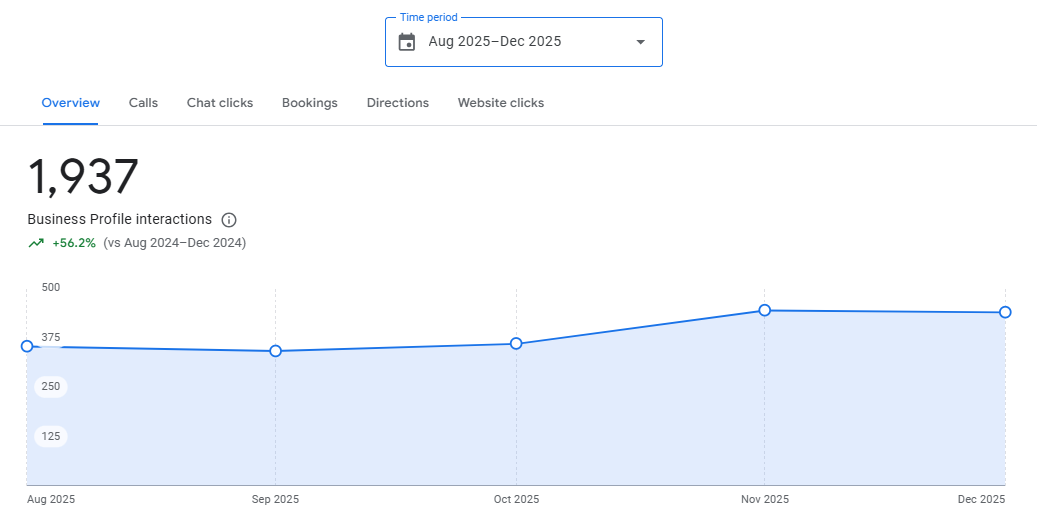Select the Sep 2025 data point on chart

tap(276, 351)
